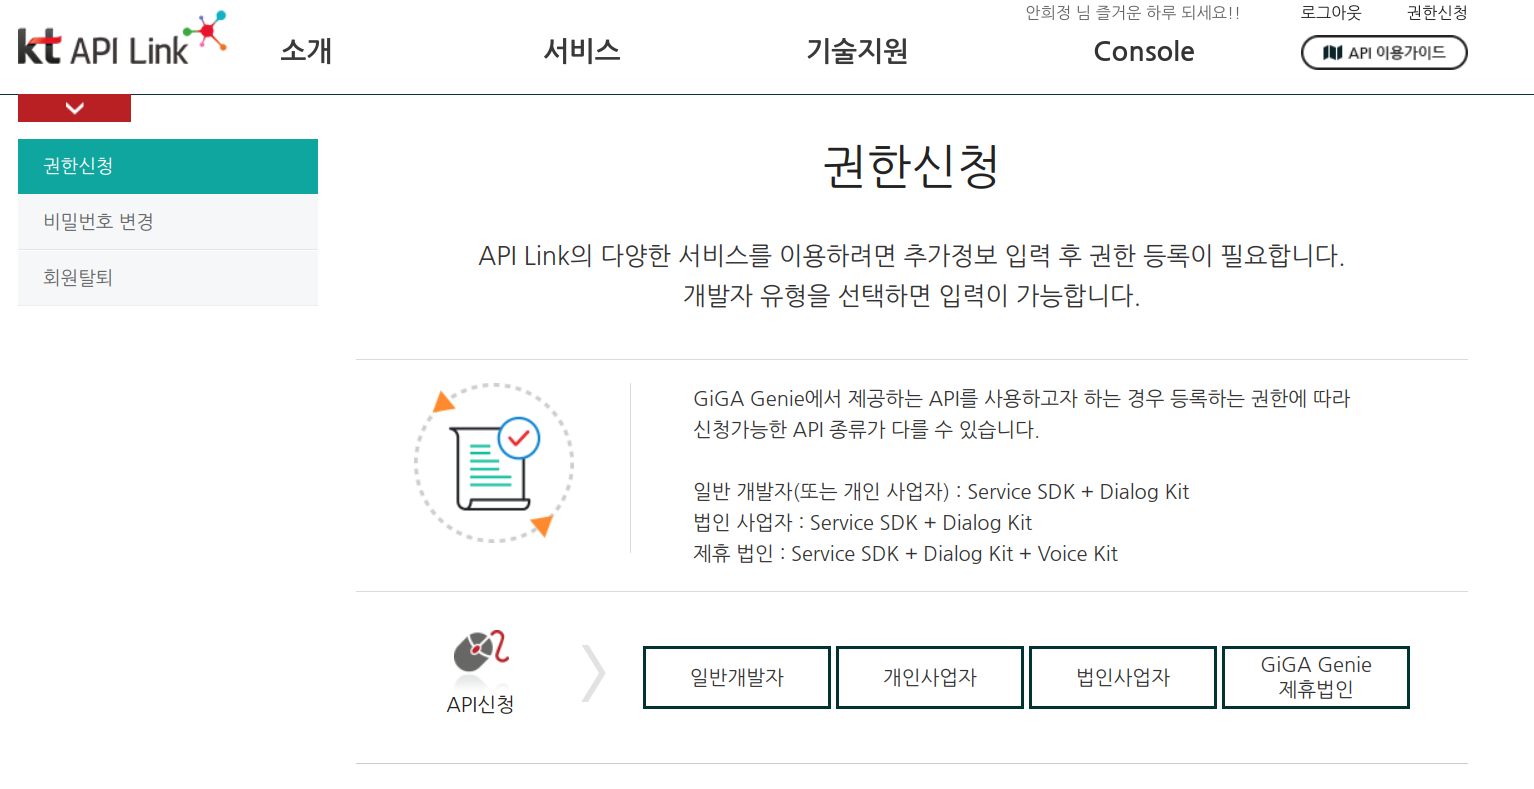Choose the 일반개발자 developer type

click(737, 677)
